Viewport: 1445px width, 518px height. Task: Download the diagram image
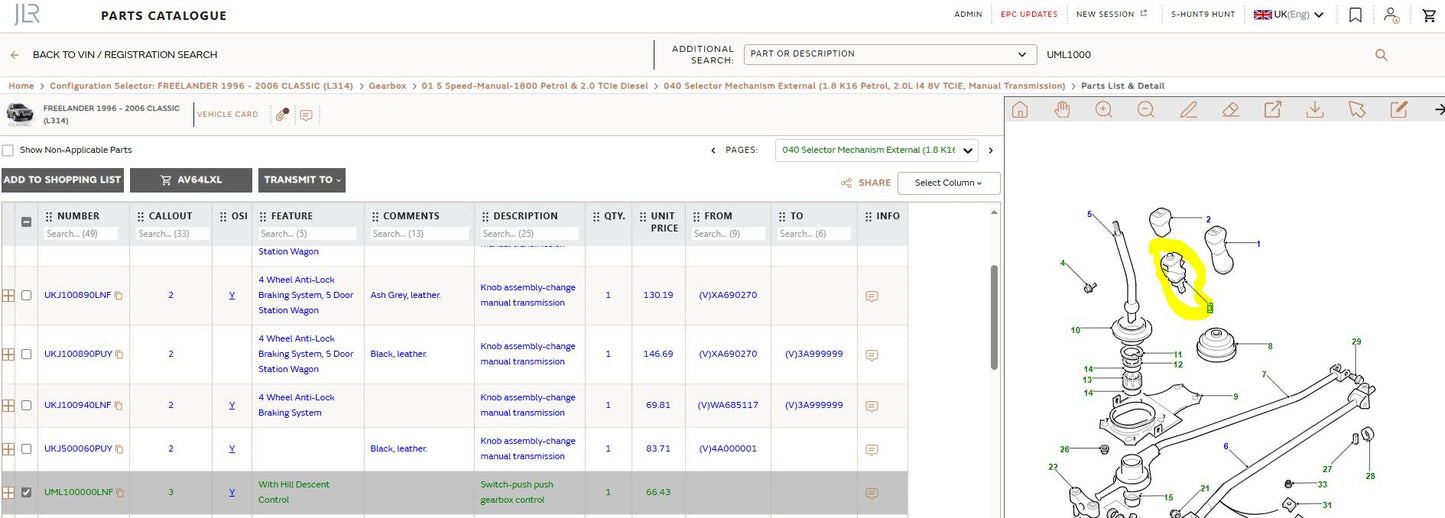pyautogui.click(x=1315, y=110)
